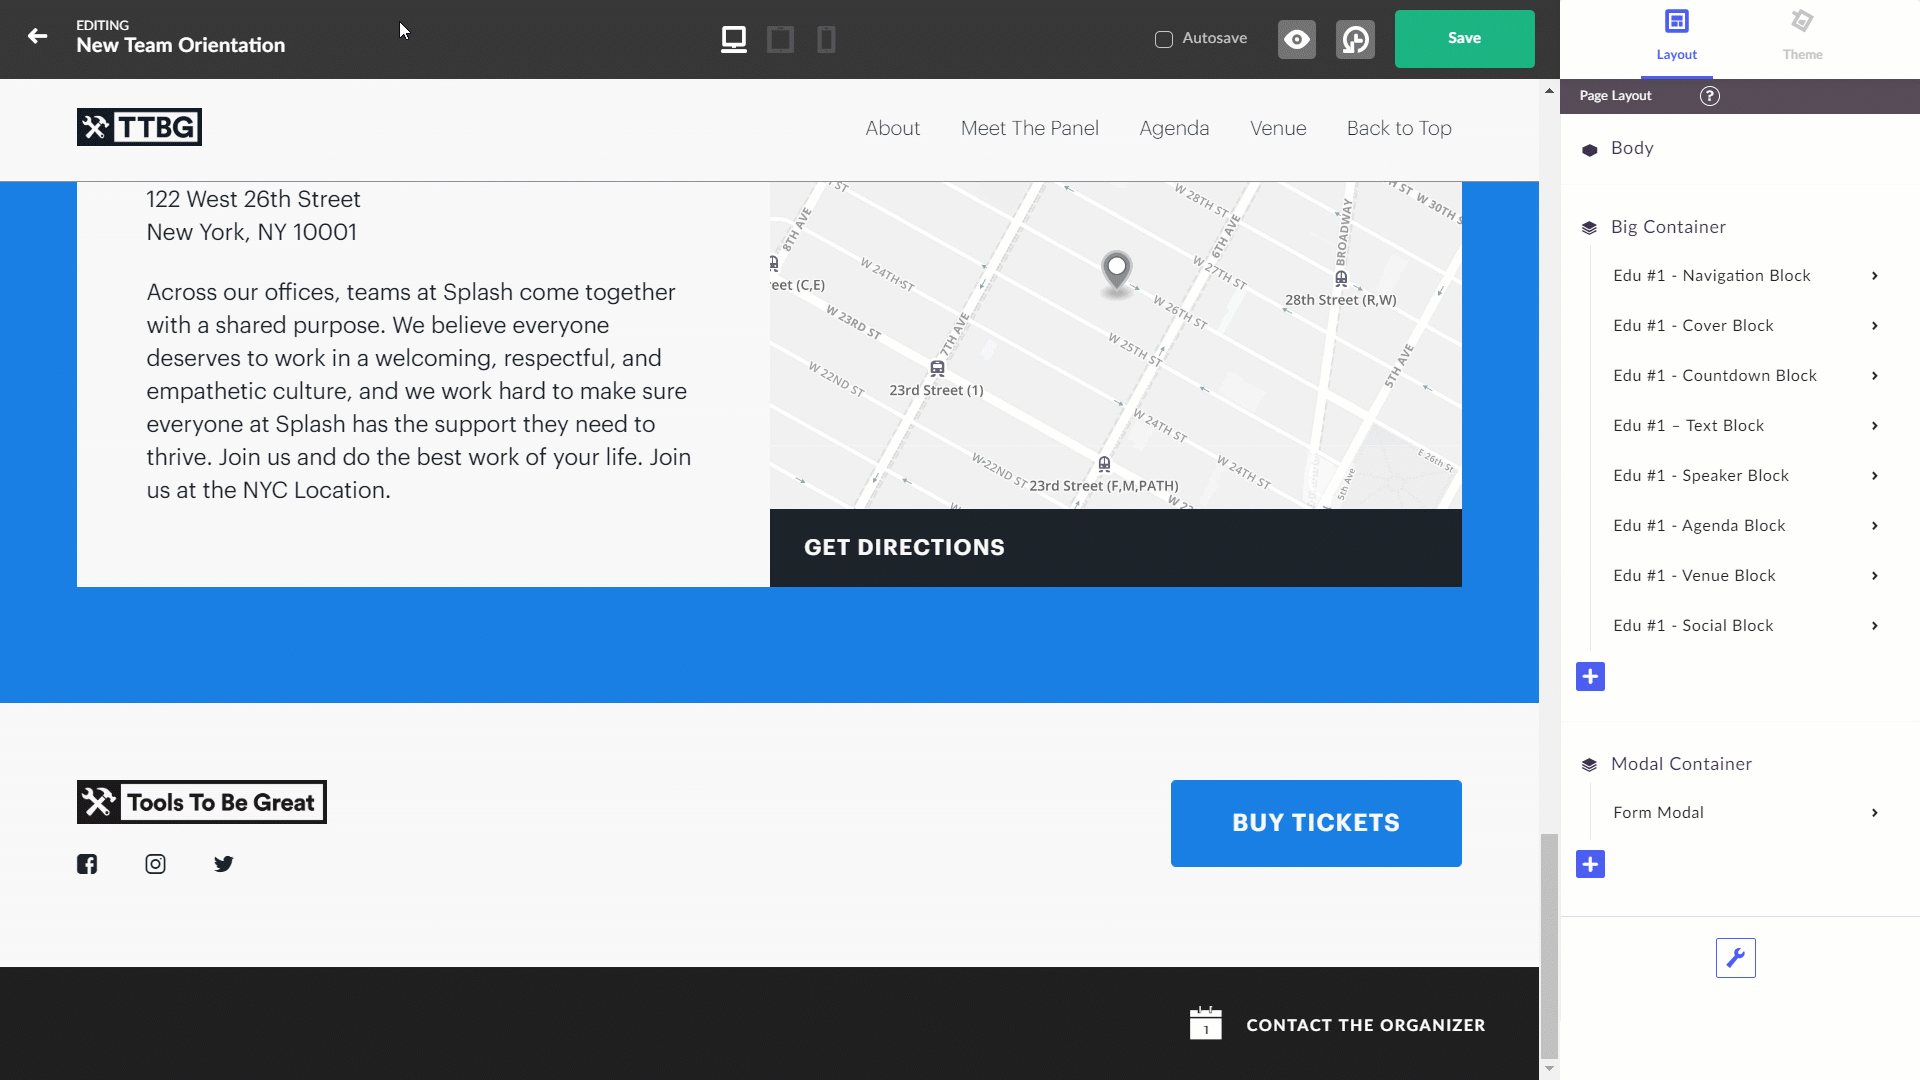Expand Edu #1 - Speaker Block chevron
The image size is (1920, 1080).
(x=1875, y=476)
